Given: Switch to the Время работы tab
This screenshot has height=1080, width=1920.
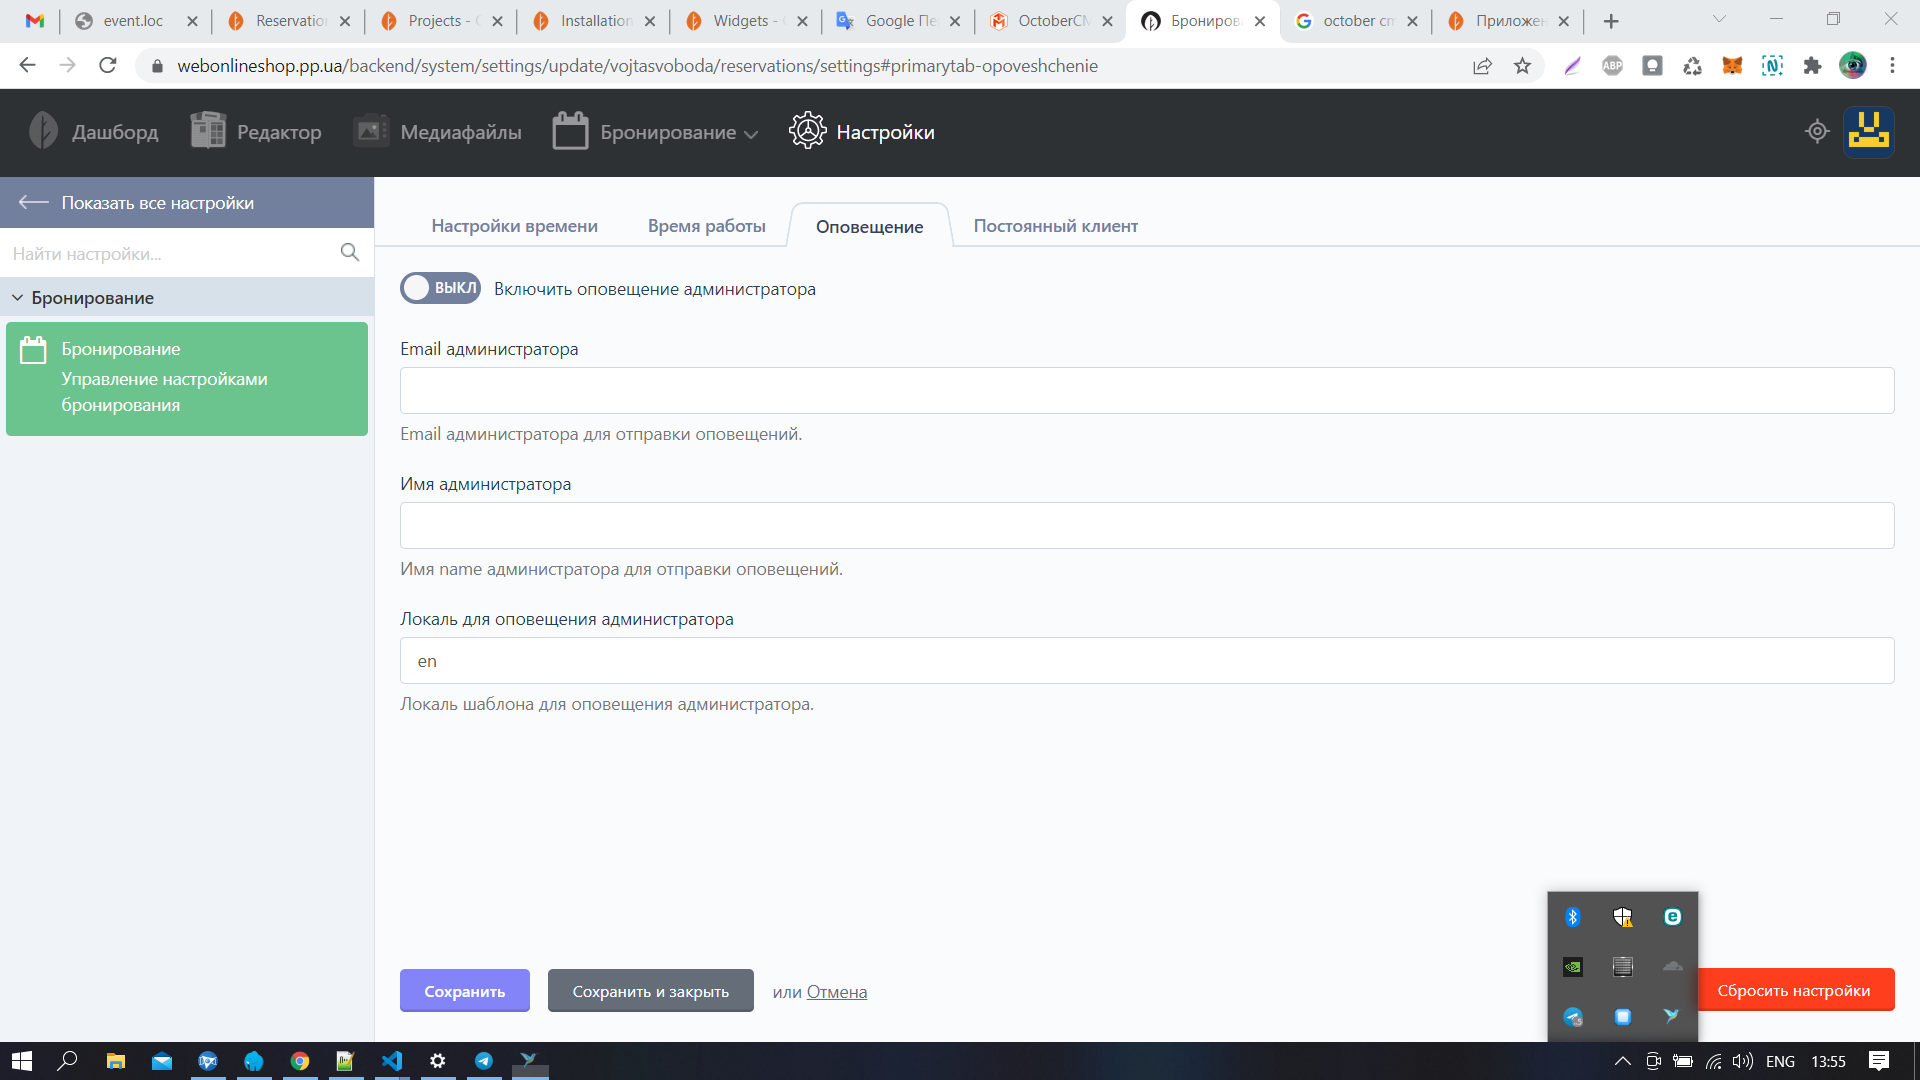Looking at the screenshot, I should [x=706, y=226].
